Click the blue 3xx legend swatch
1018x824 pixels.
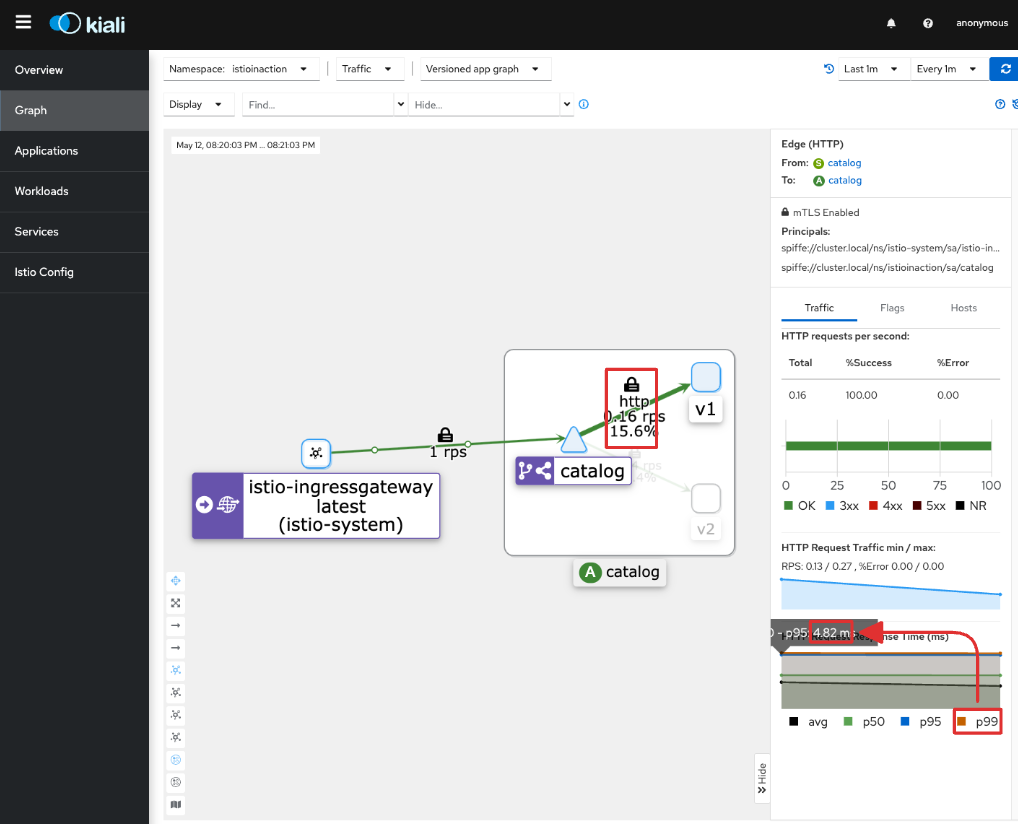[x=830, y=505]
